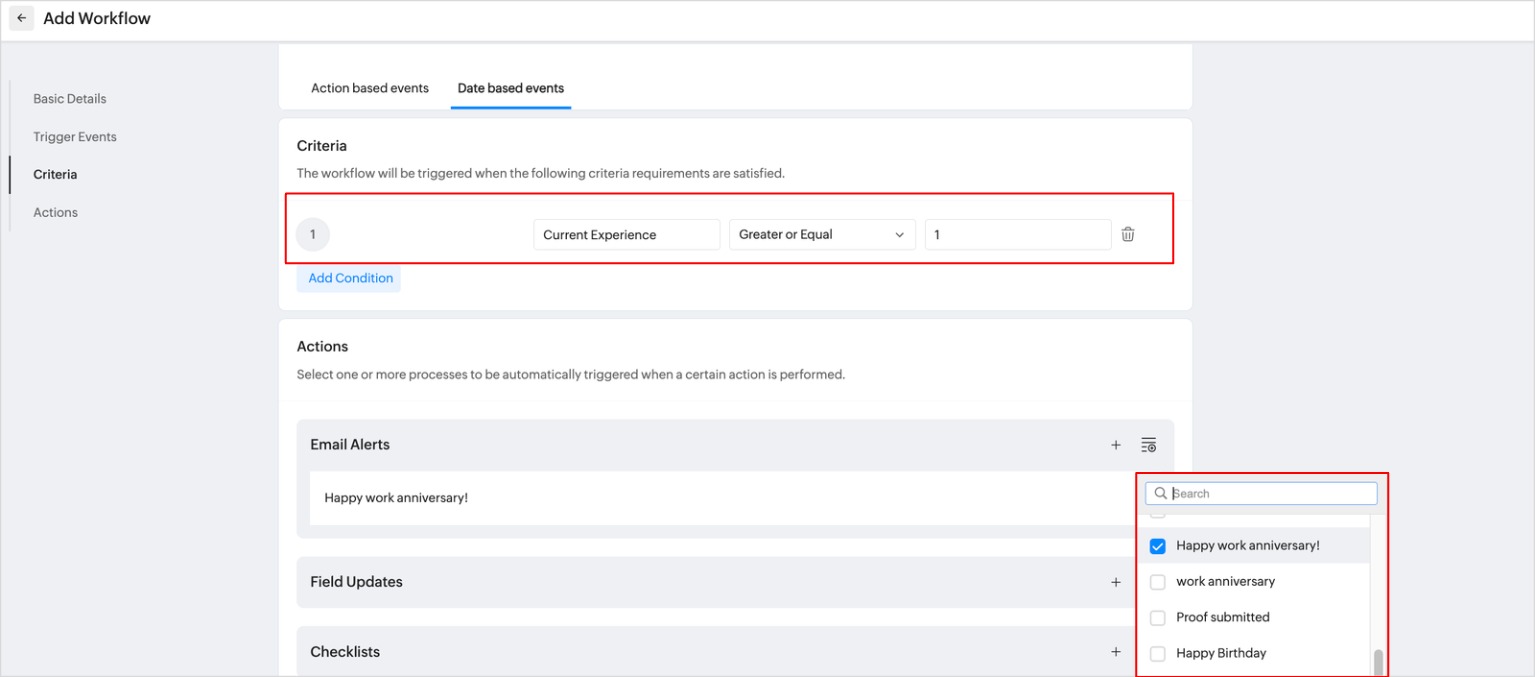The height and width of the screenshot is (677, 1535).
Task: Add a new Checklists action
Action: (1116, 652)
